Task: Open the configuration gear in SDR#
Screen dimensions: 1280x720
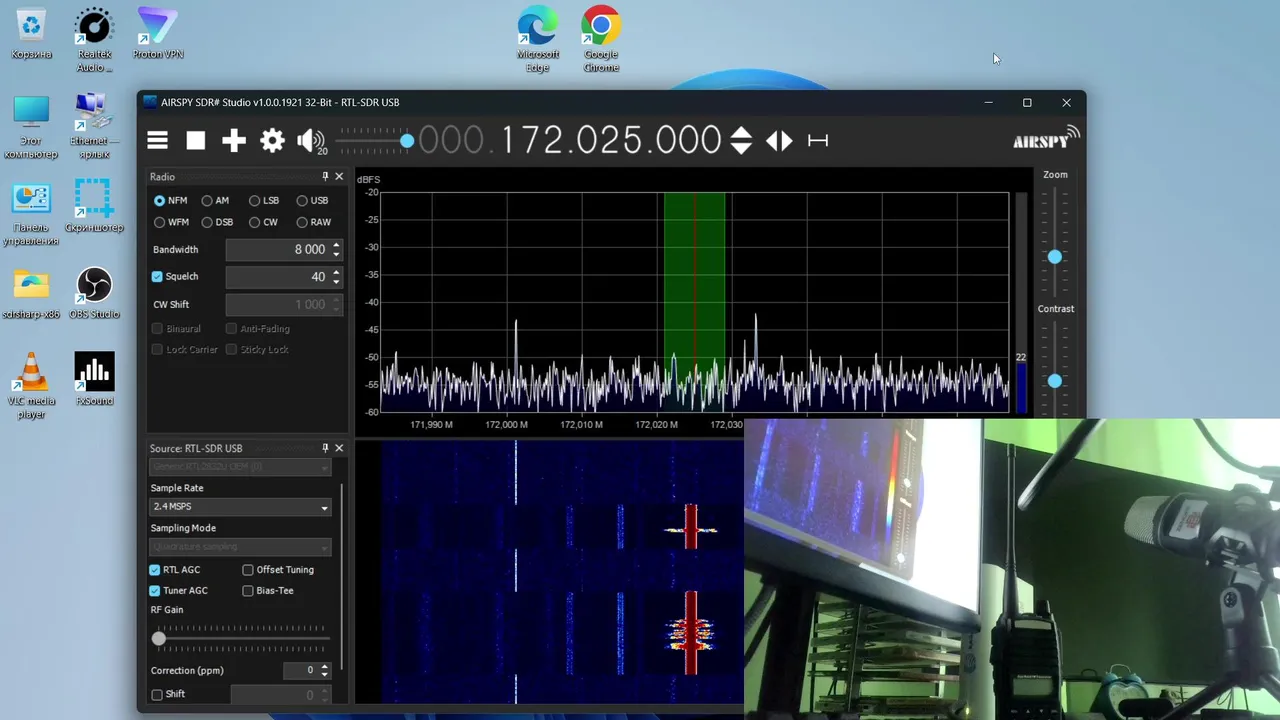Action: 272,141
